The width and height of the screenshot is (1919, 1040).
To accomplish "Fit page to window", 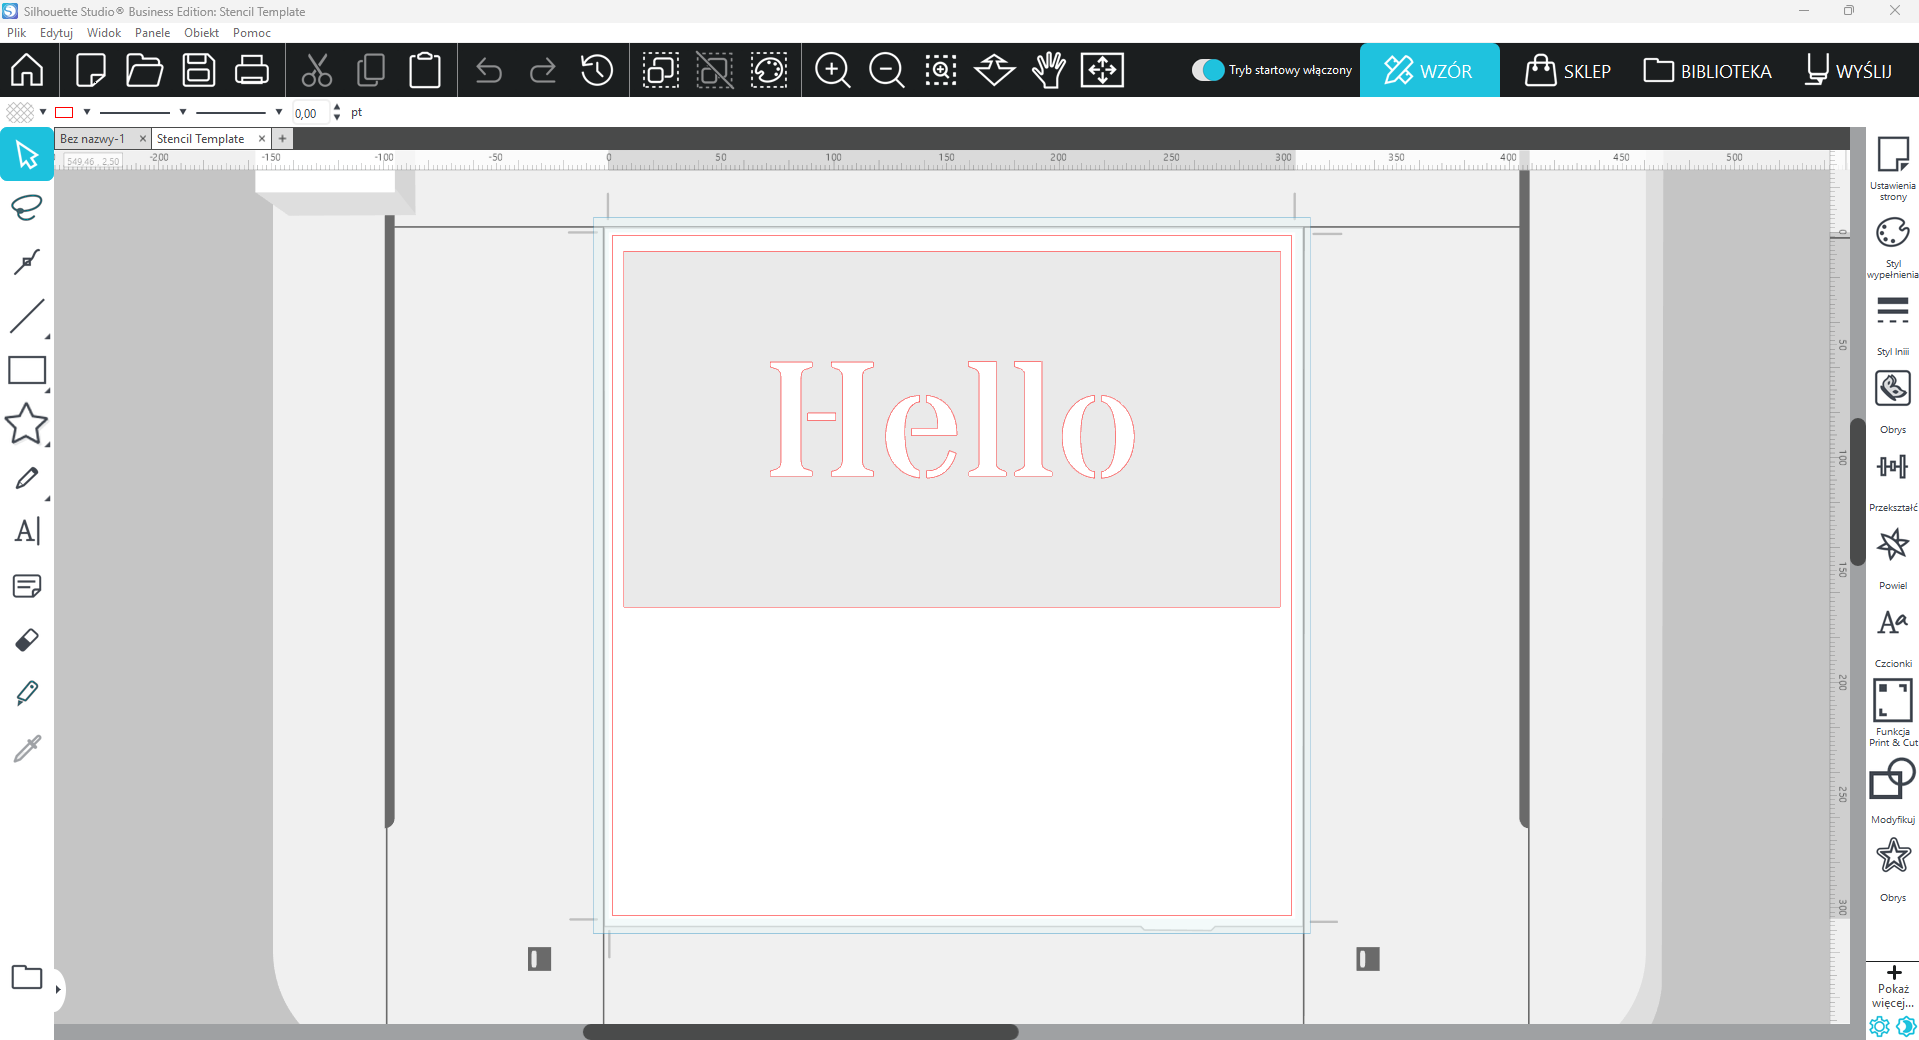I will coord(1102,70).
